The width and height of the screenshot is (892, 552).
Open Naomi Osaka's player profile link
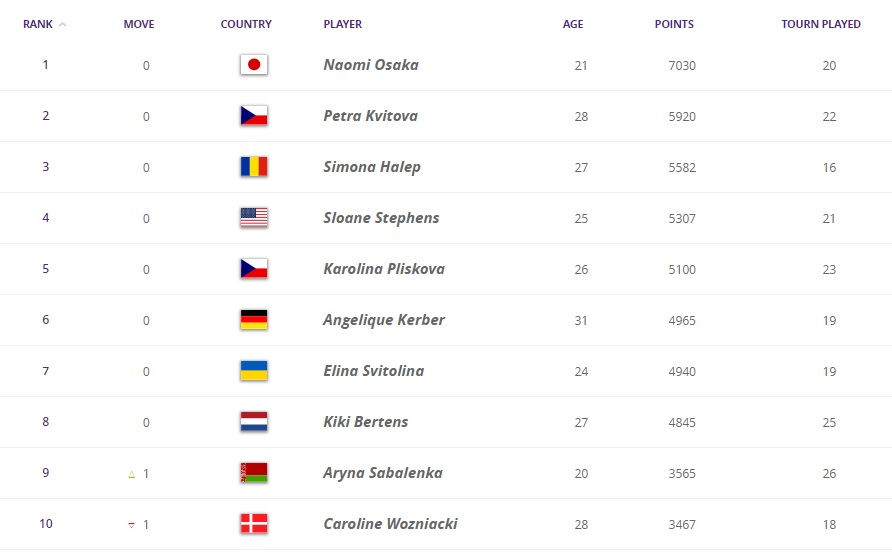371,65
